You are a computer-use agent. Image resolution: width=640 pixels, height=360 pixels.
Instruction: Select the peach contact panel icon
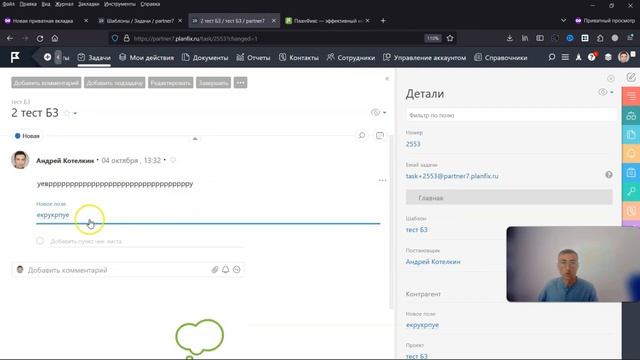pyautogui.click(x=631, y=211)
